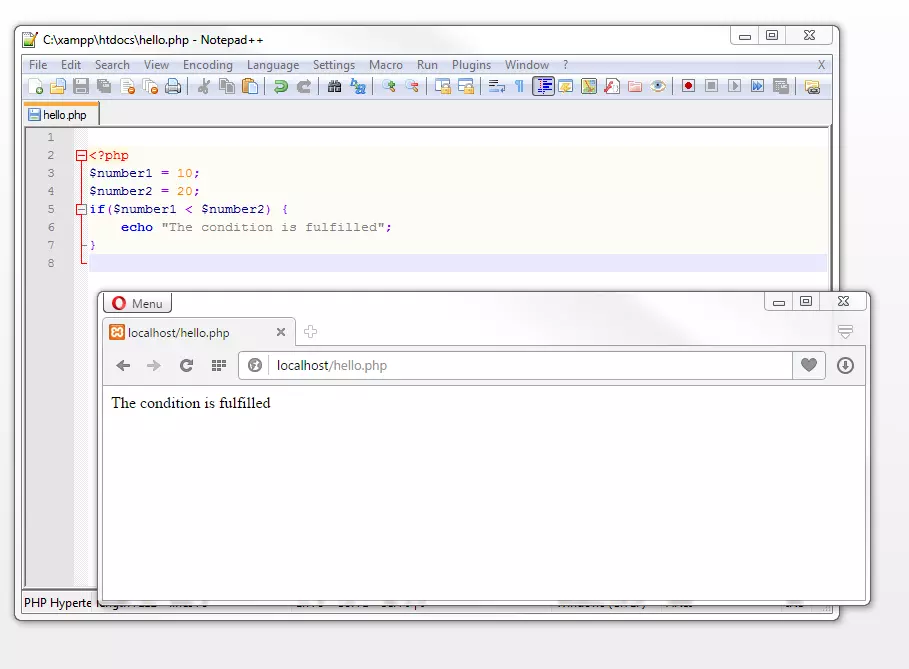Open Opera's tab menu at the right

click(x=845, y=331)
